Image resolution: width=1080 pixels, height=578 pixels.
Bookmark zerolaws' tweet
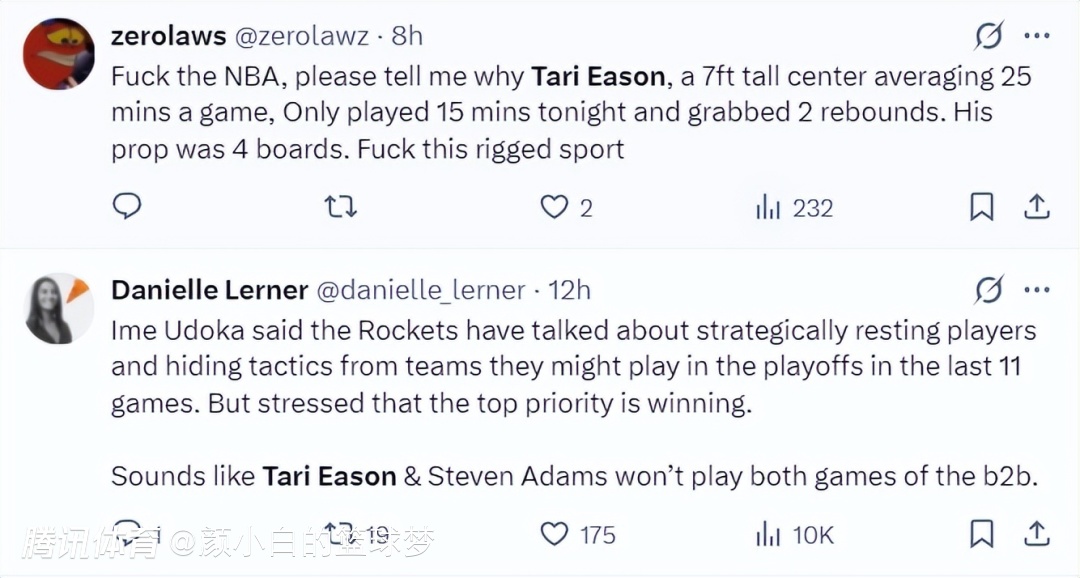click(x=982, y=207)
